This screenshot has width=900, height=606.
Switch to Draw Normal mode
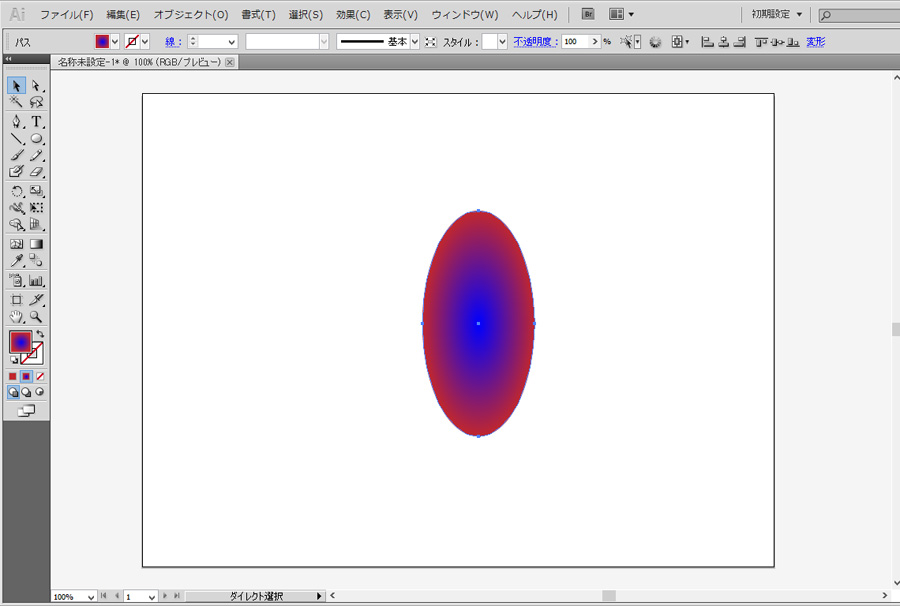[13, 393]
